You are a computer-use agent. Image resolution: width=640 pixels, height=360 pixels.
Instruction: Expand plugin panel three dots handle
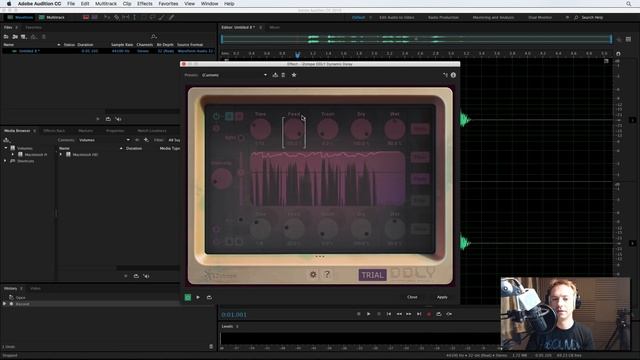(x=320, y=257)
